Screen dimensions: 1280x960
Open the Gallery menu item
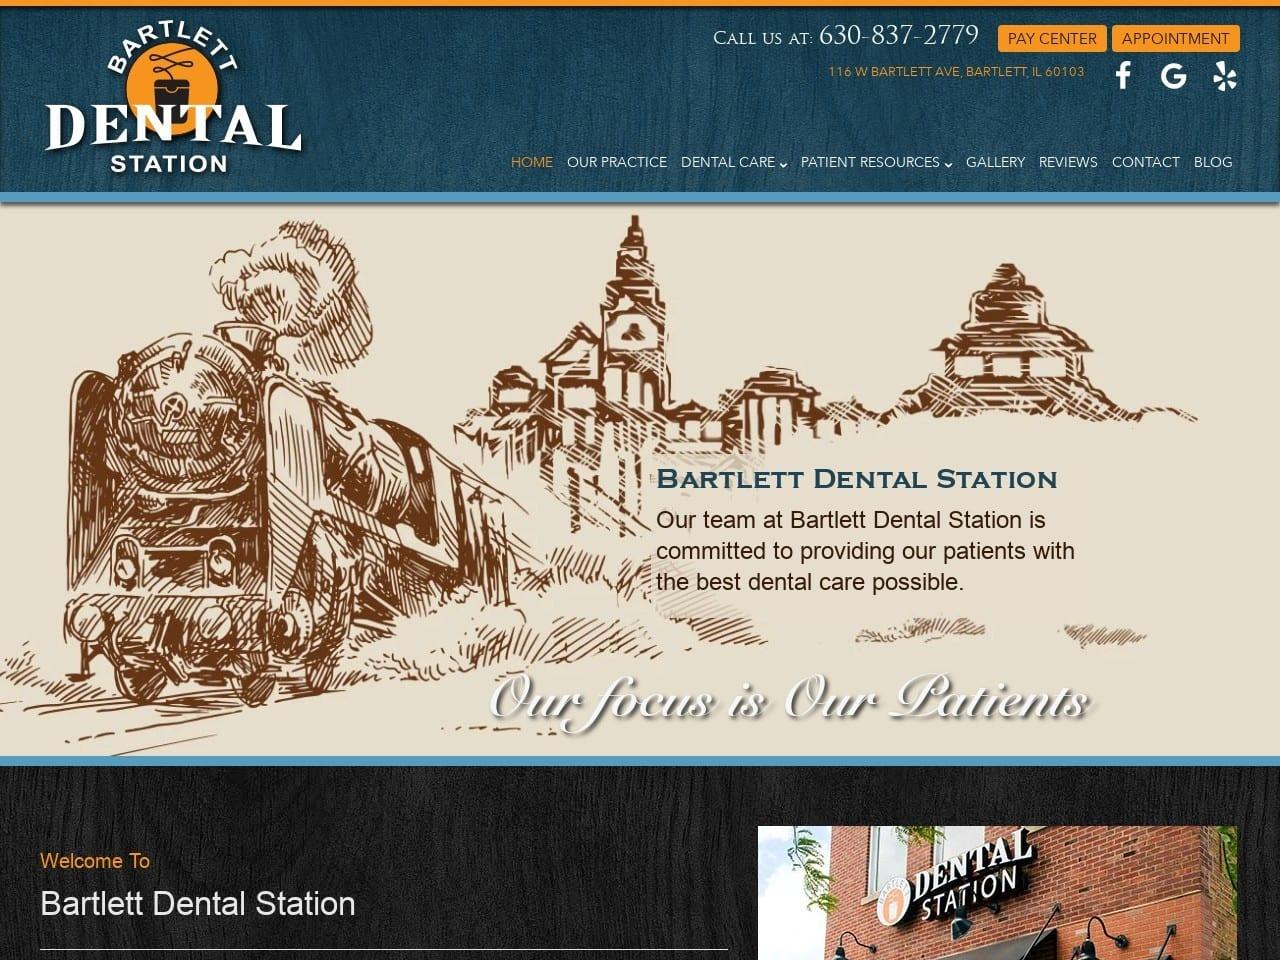[995, 162]
